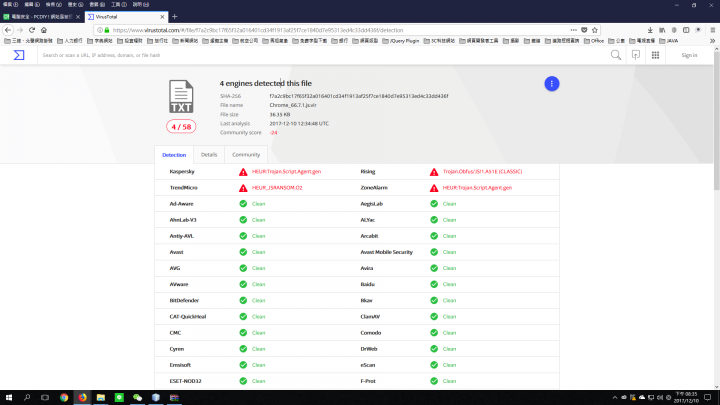This screenshot has height=405, width=720.
Task: Click the browser home icon
Action: coord(44,30)
